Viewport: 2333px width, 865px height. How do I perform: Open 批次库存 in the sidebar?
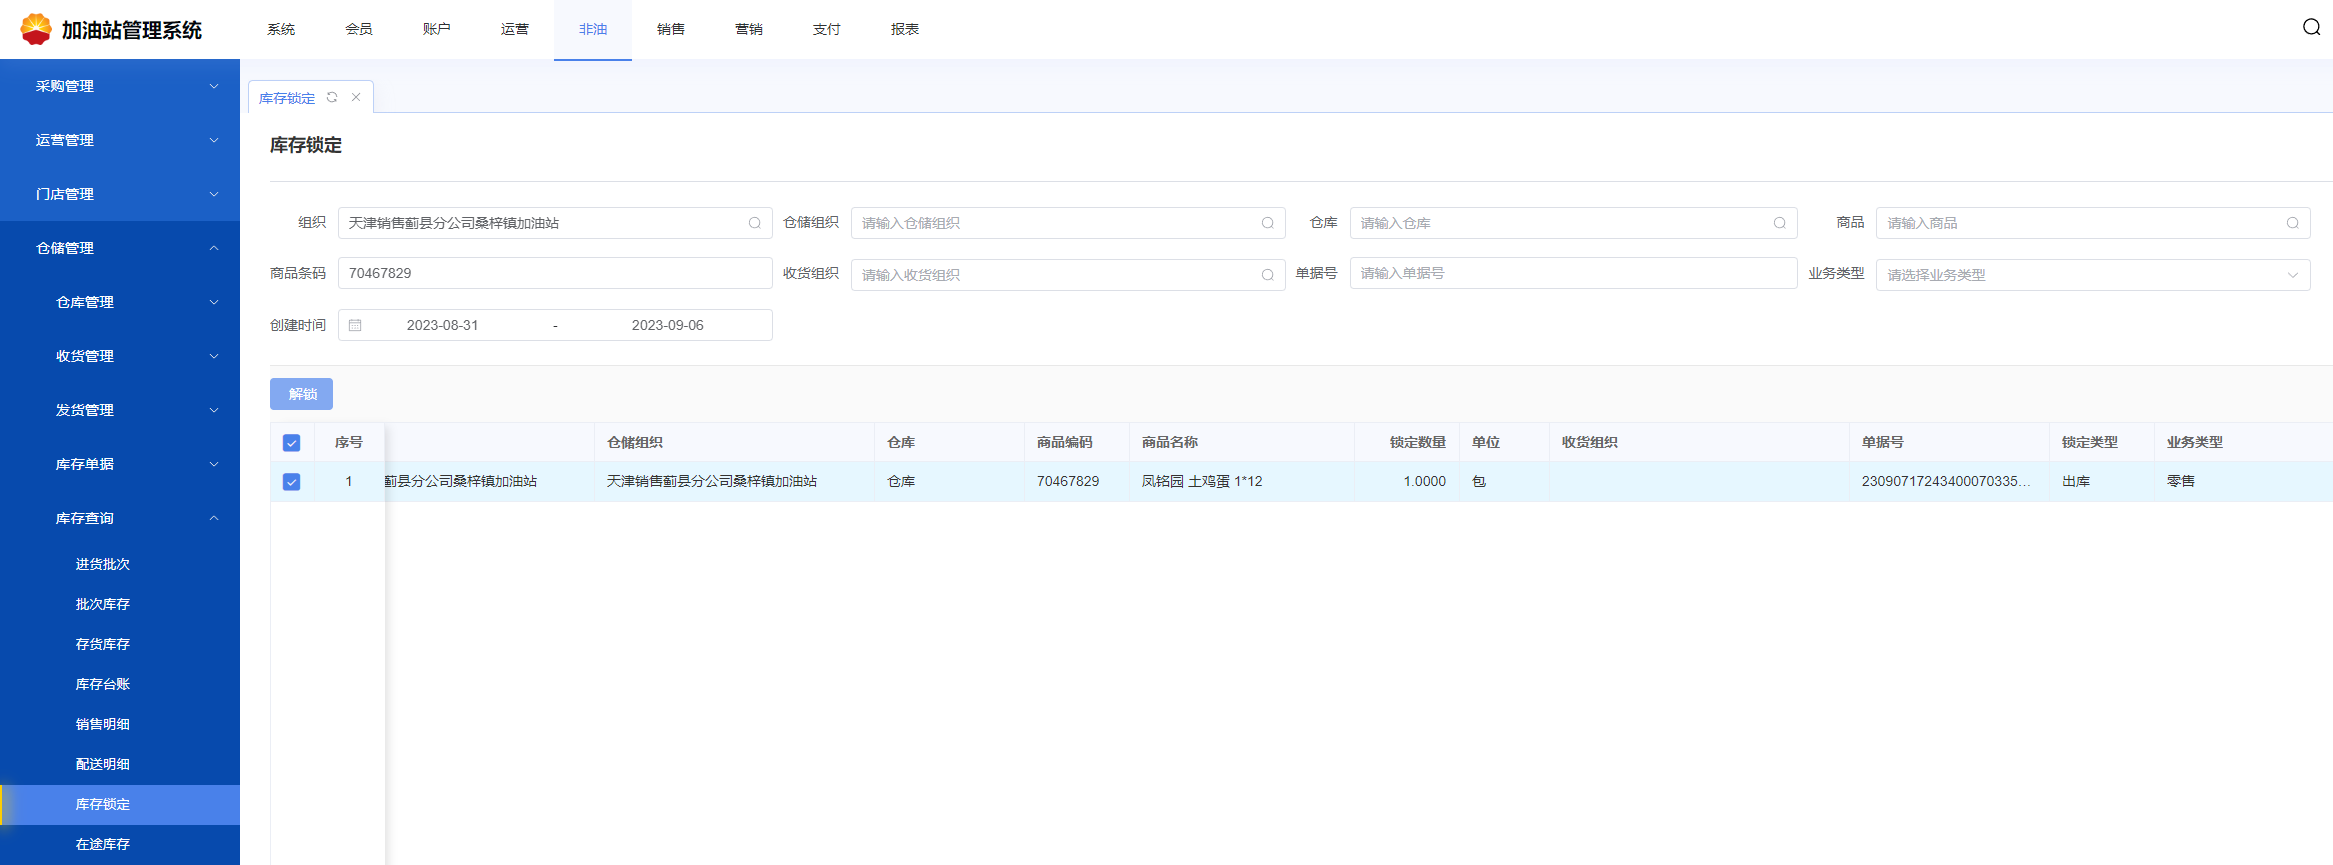click(103, 604)
